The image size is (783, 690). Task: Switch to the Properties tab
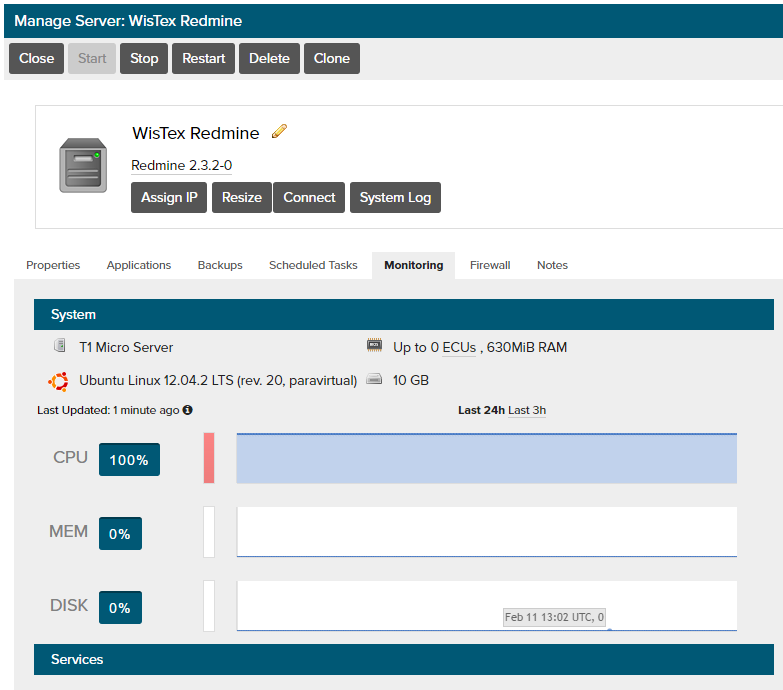[x=53, y=265]
